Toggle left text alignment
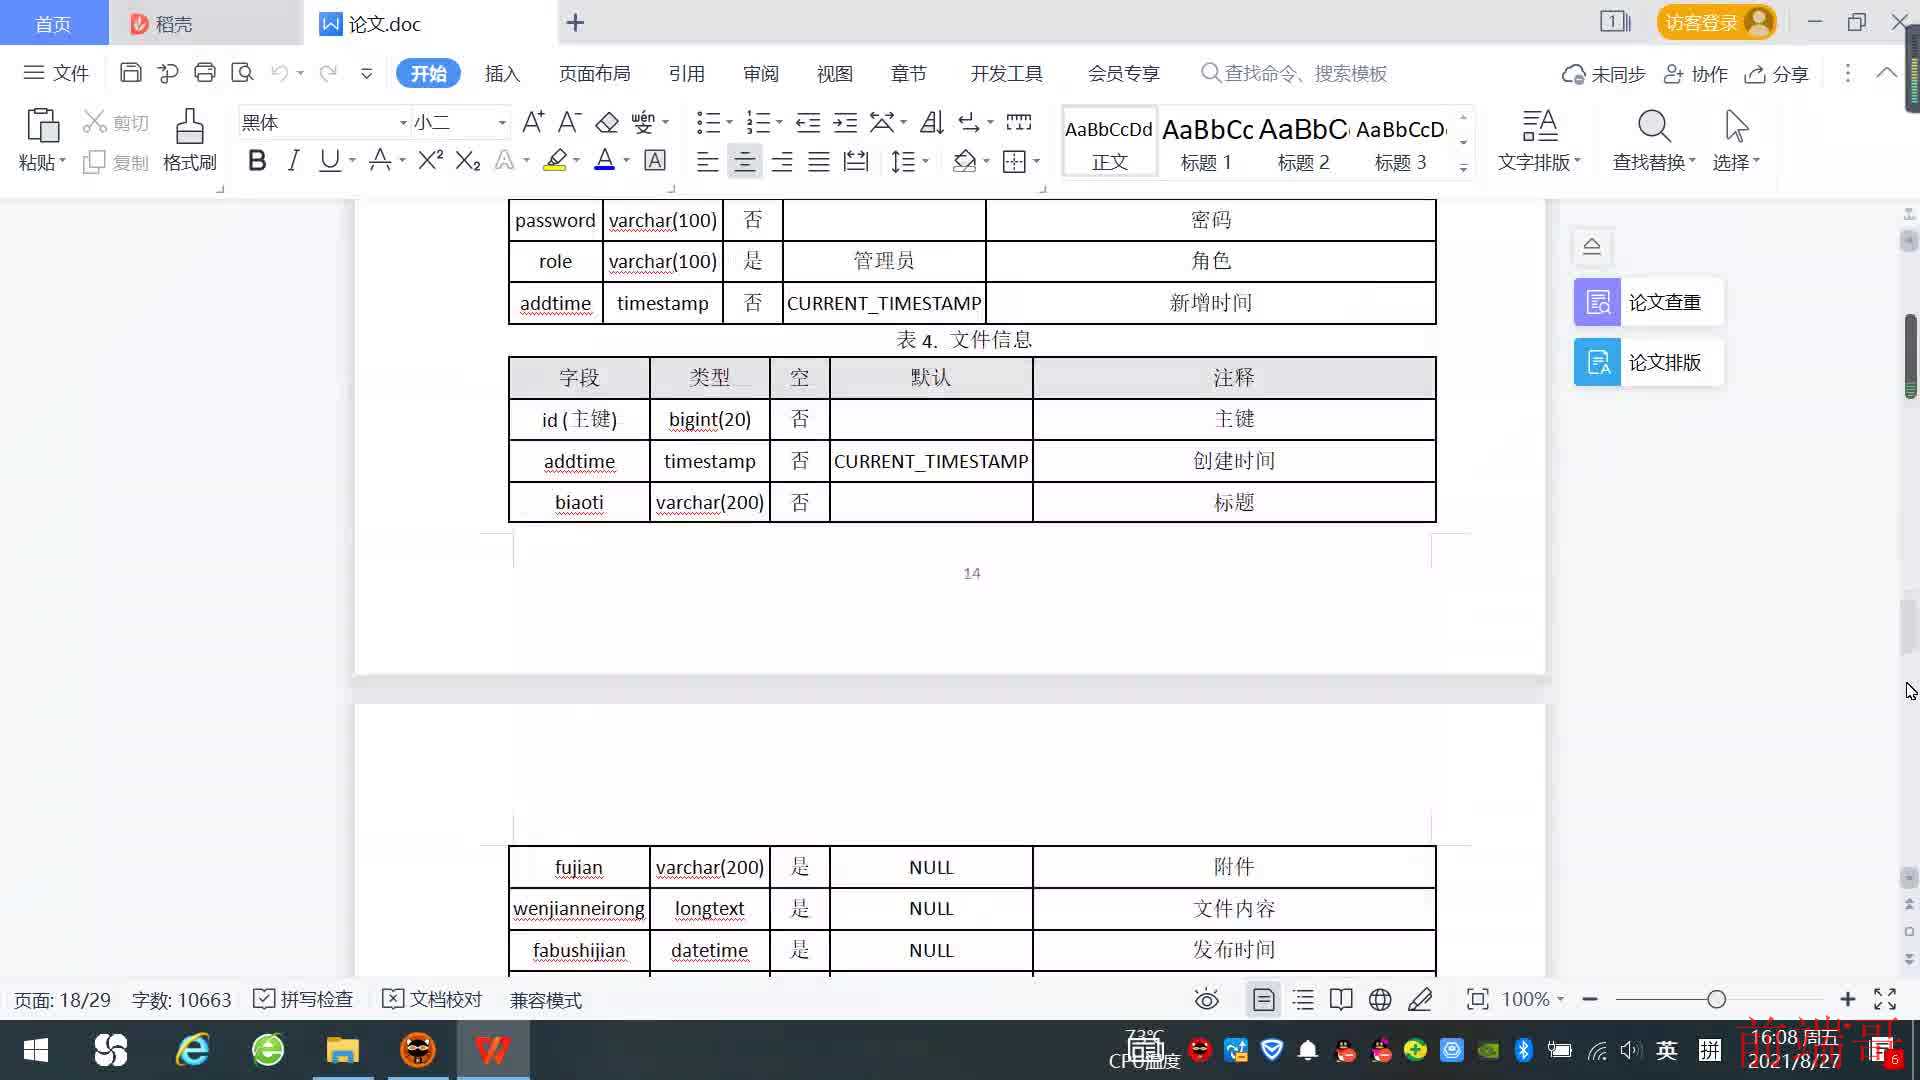This screenshot has height=1080, width=1920. coord(707,161)
